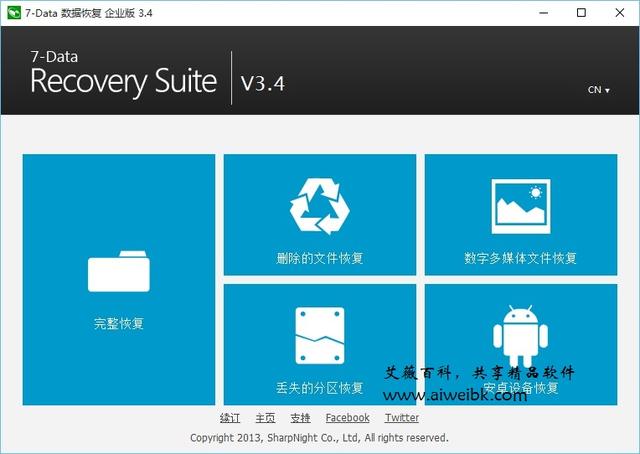Open the 支持 support link

300,418
